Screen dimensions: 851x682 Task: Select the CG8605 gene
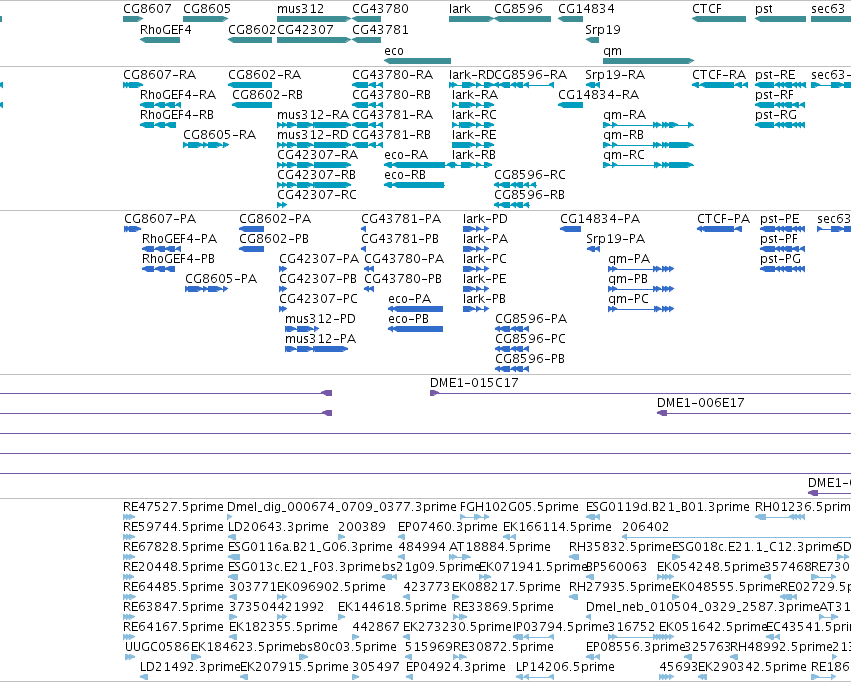(206, 19)
